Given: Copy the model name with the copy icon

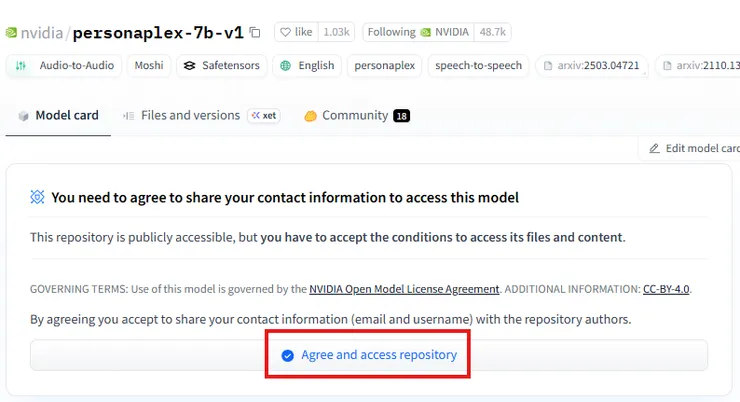Looking at the screenshot, I should pos(255,32).
